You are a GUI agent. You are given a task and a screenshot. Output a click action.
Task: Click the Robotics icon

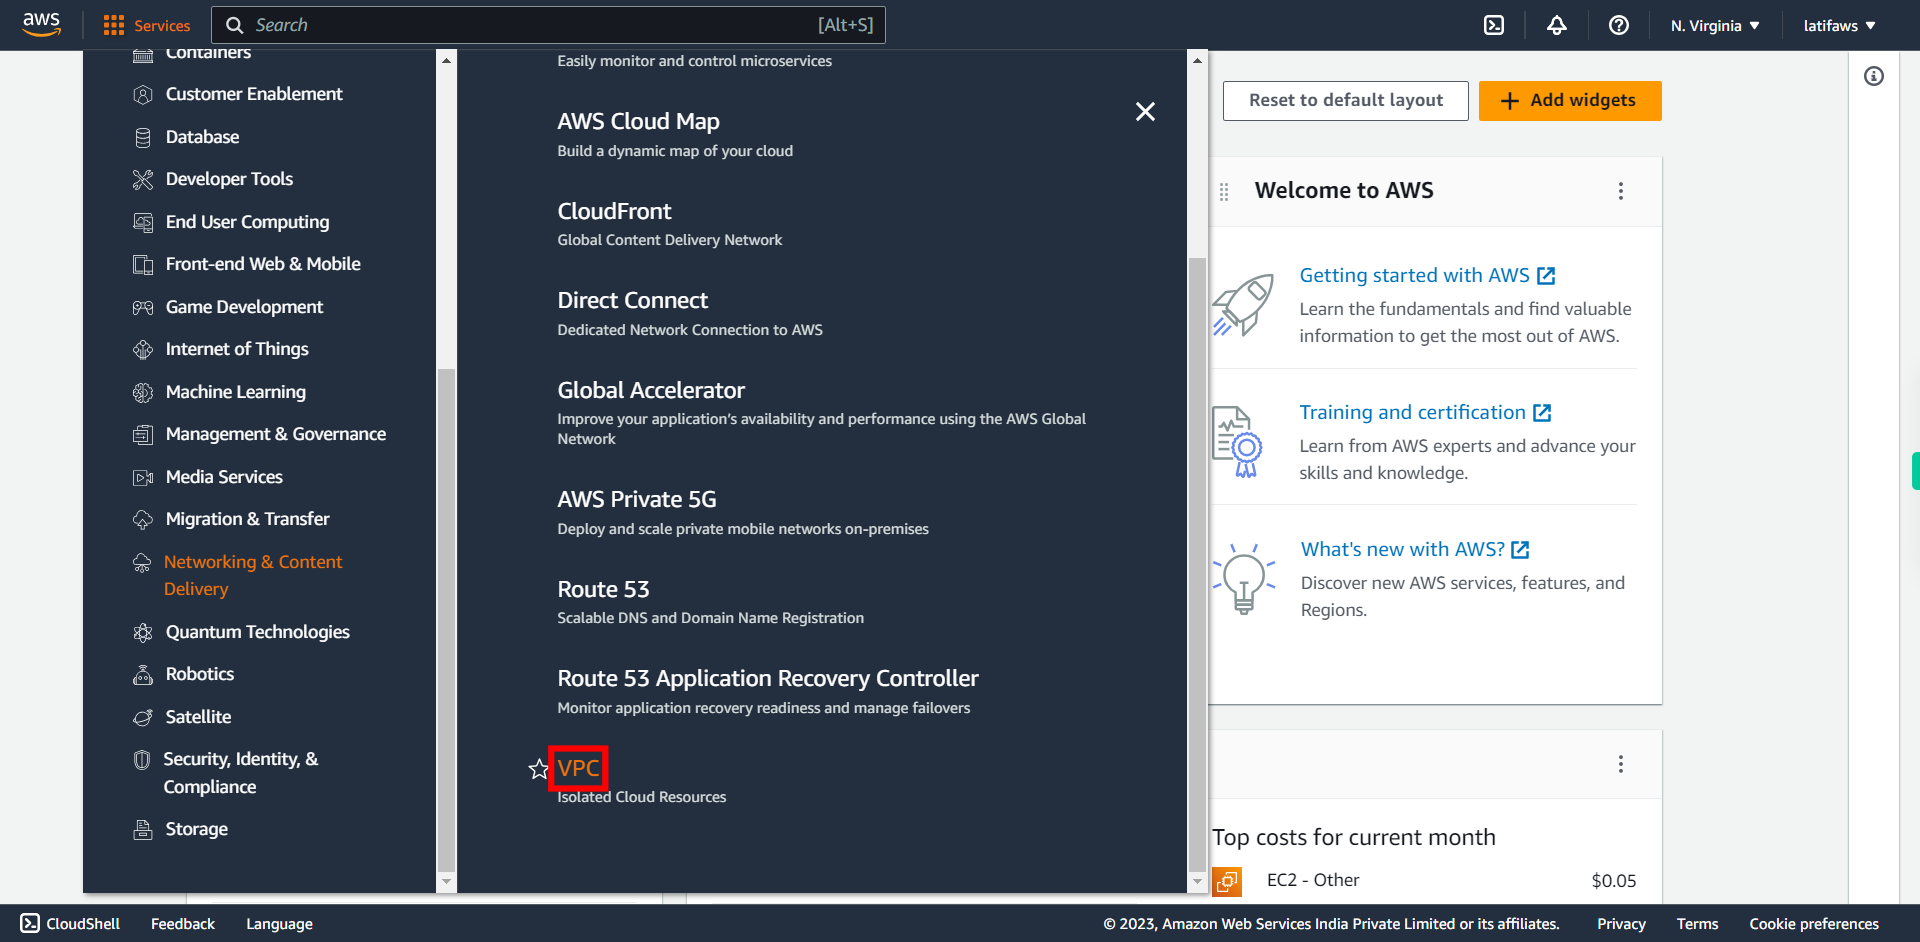(x=143, y=674)
